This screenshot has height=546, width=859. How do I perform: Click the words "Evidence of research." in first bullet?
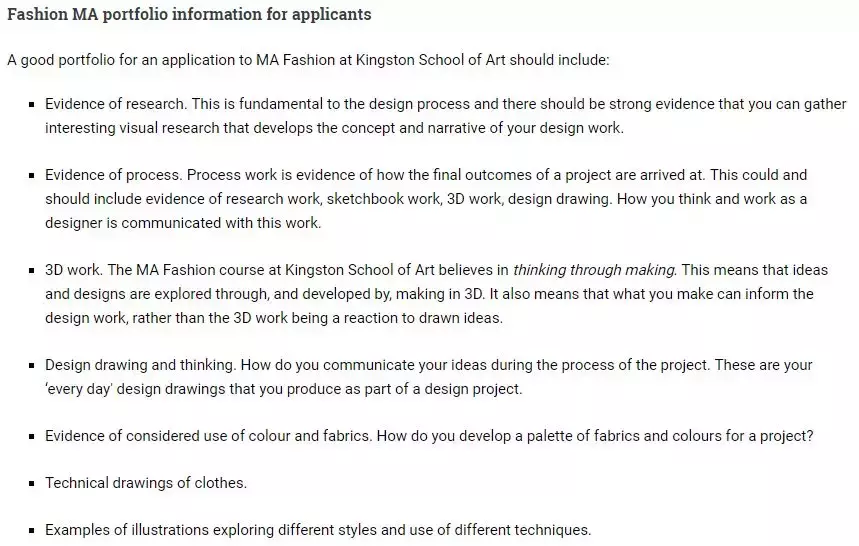(116, 104)
